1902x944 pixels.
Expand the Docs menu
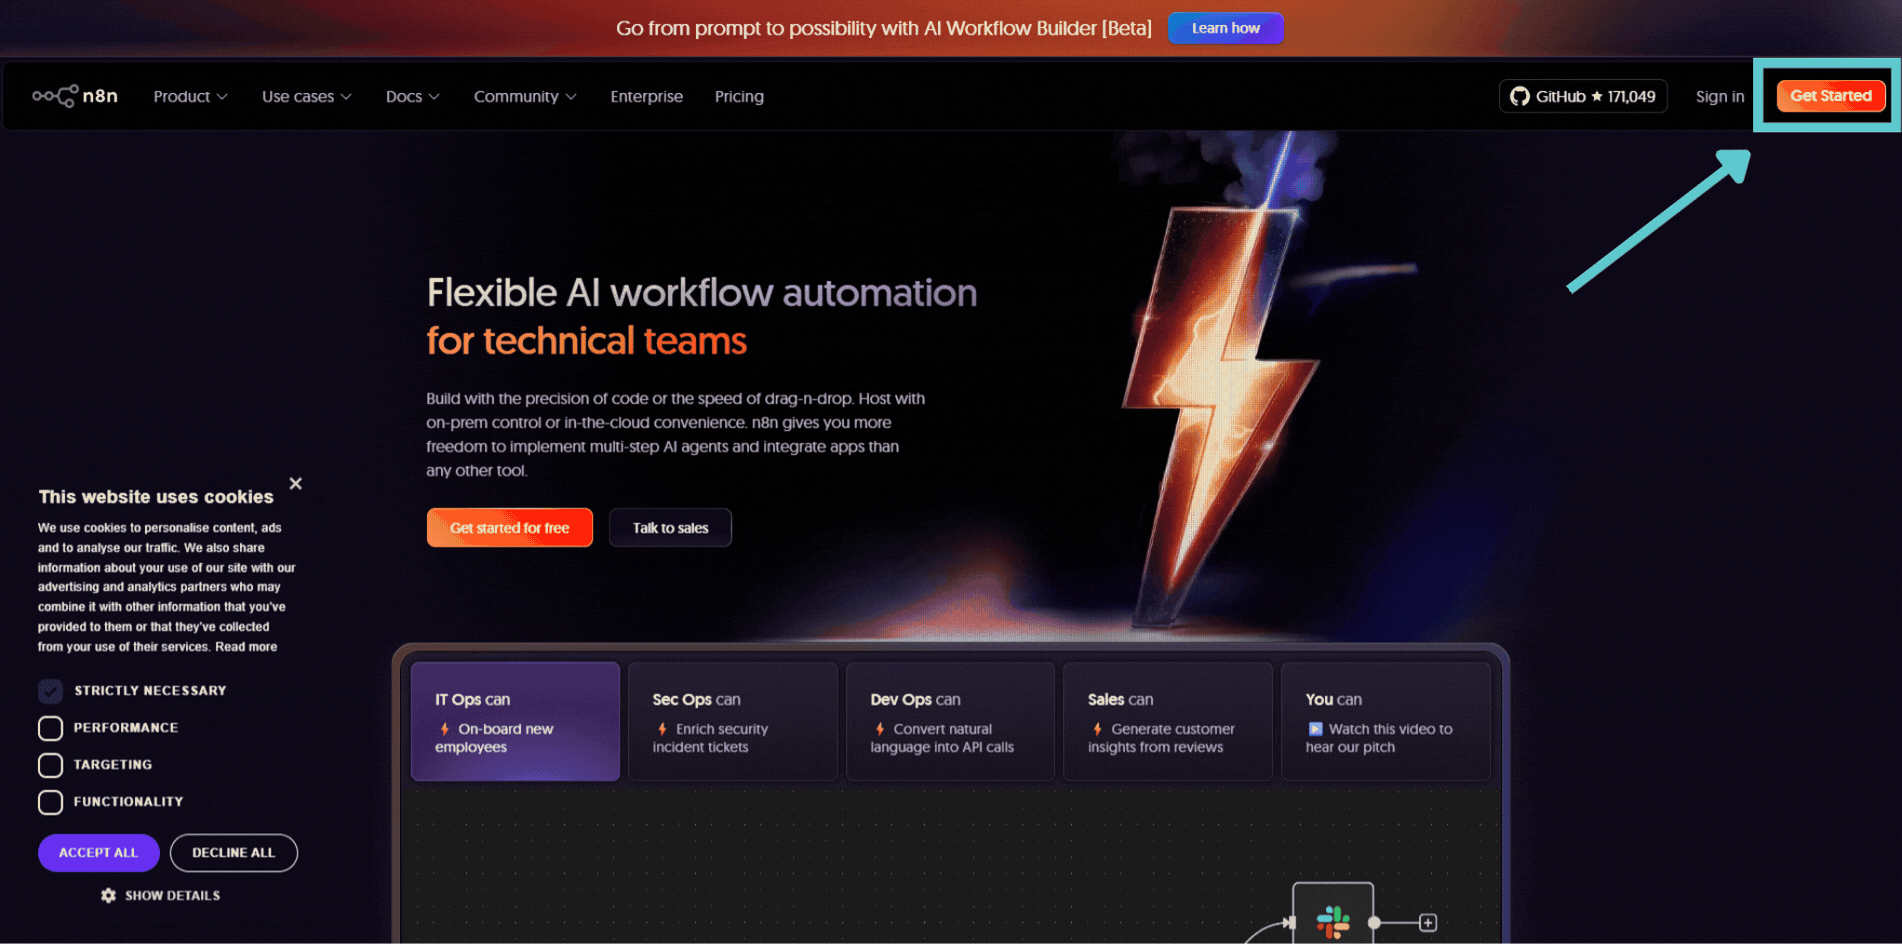tap(412, 97)
